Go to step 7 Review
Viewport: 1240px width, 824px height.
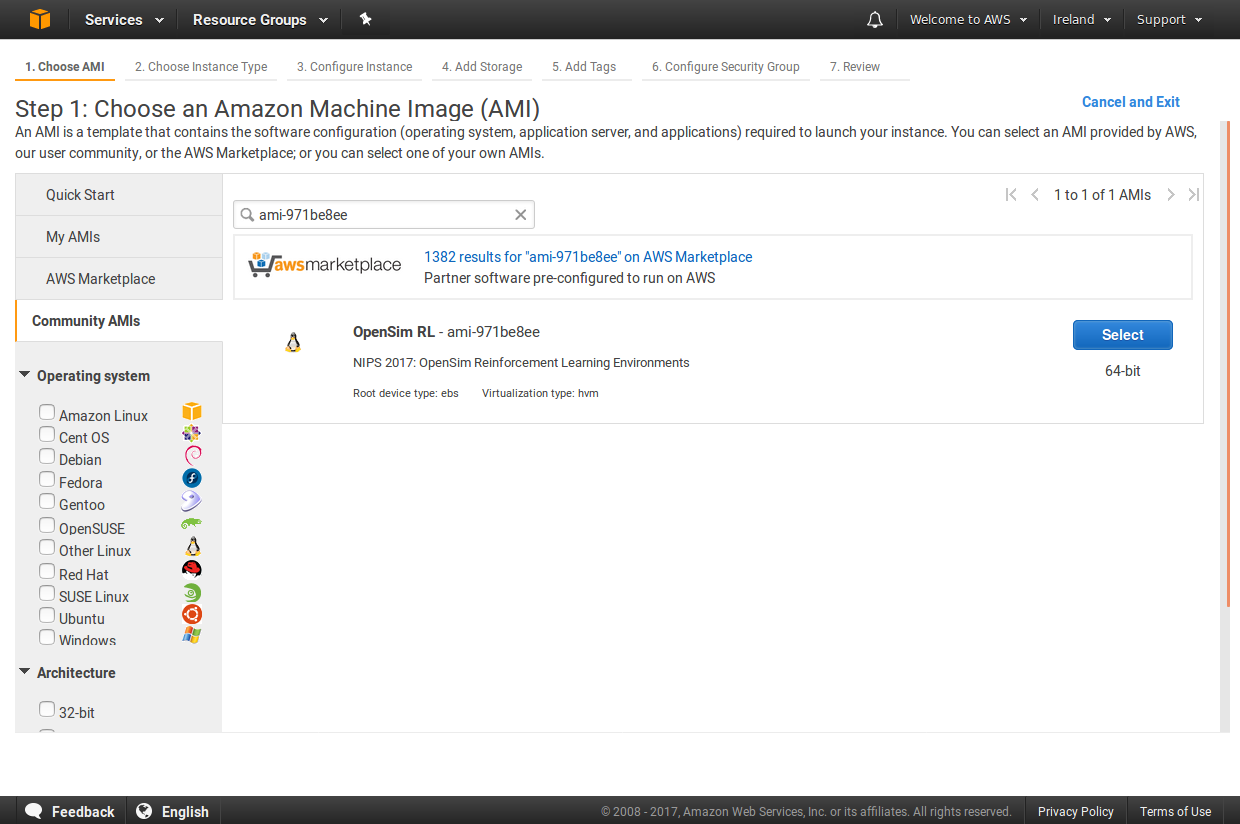pyautogui.click(x=855, y=67)
